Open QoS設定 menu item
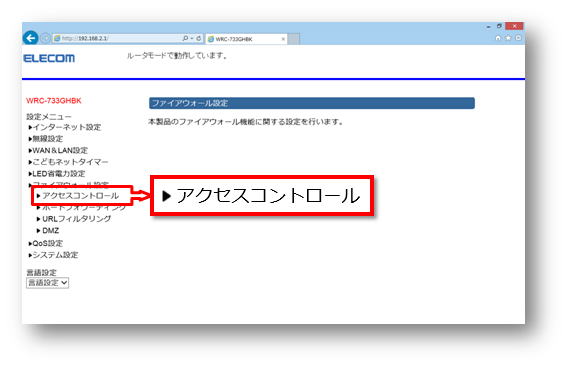Screen dimensions: 567x366 46,243
